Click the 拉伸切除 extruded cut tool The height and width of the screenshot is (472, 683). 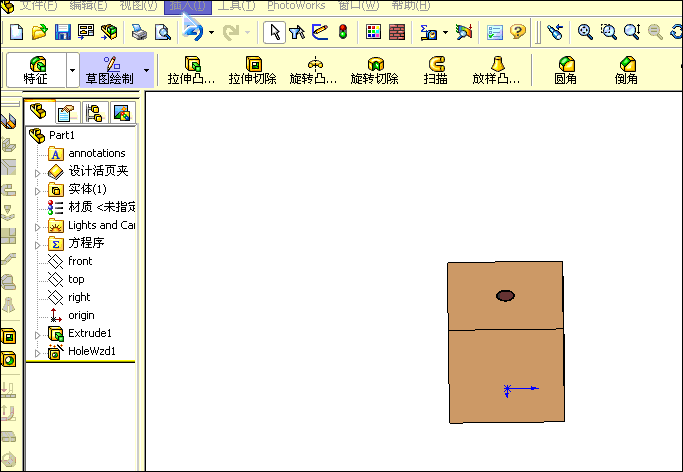coord(253,70)
